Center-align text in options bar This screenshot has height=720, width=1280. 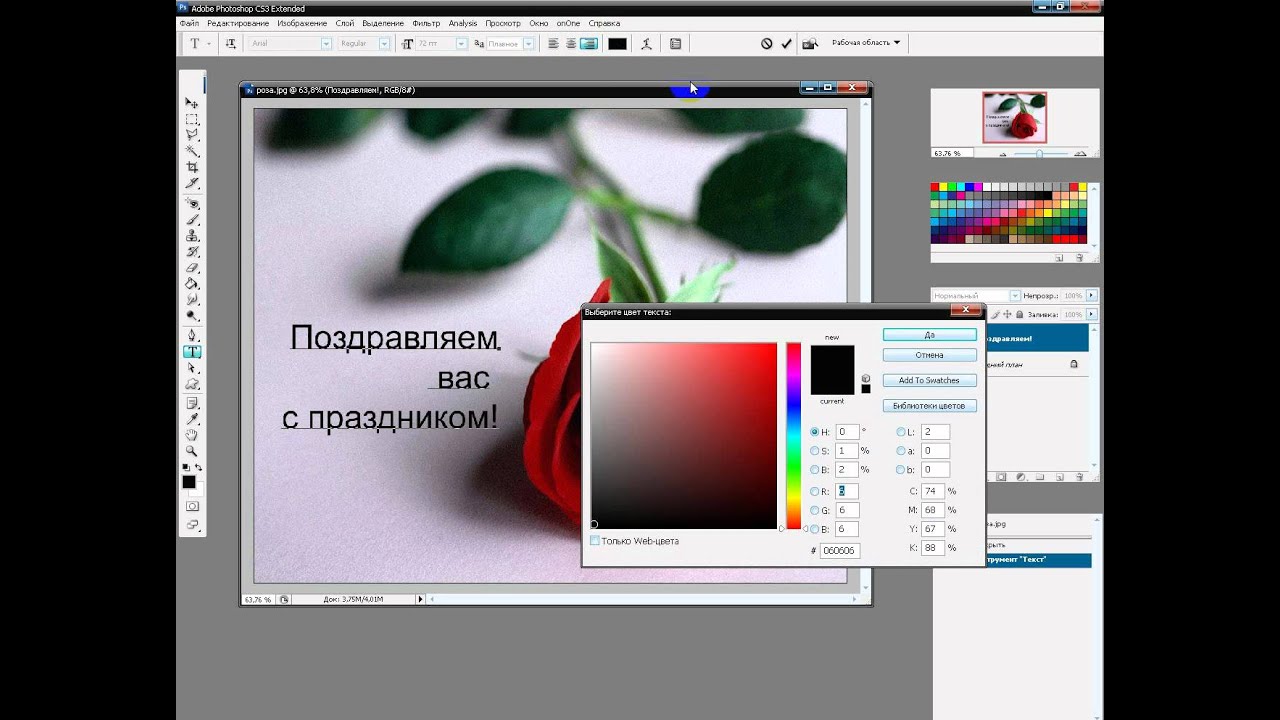[x=571, y=43]
